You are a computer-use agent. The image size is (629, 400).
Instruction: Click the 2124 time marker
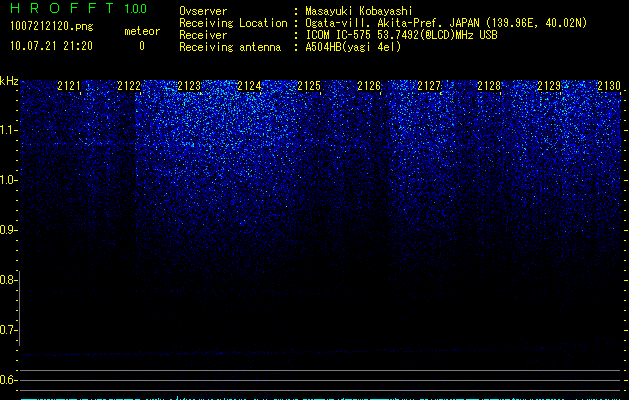pos(249,86)
